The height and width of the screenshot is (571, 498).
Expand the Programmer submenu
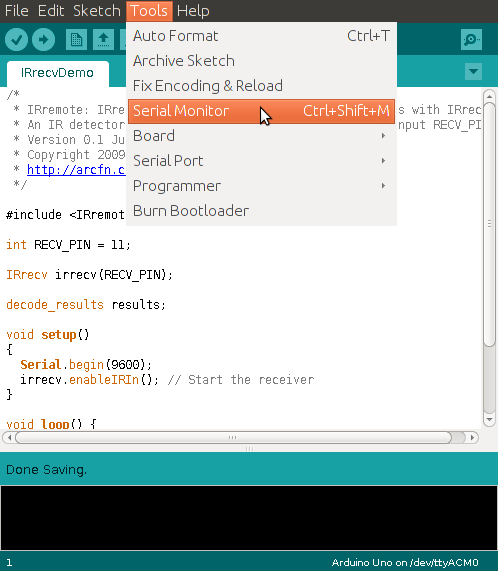point(261,186)
